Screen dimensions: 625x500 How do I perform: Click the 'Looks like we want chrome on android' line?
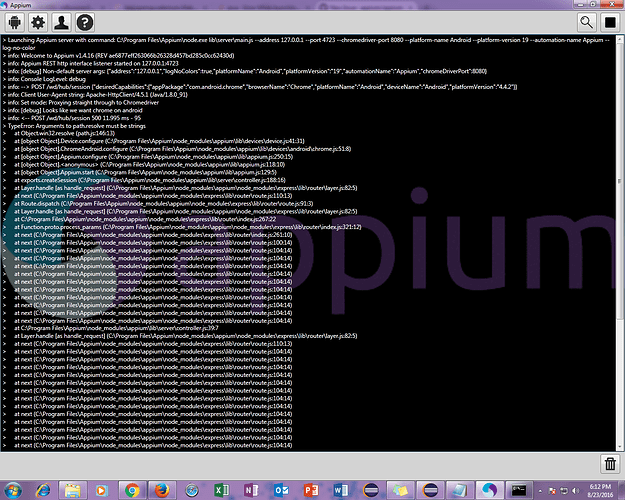click(73, 110)
